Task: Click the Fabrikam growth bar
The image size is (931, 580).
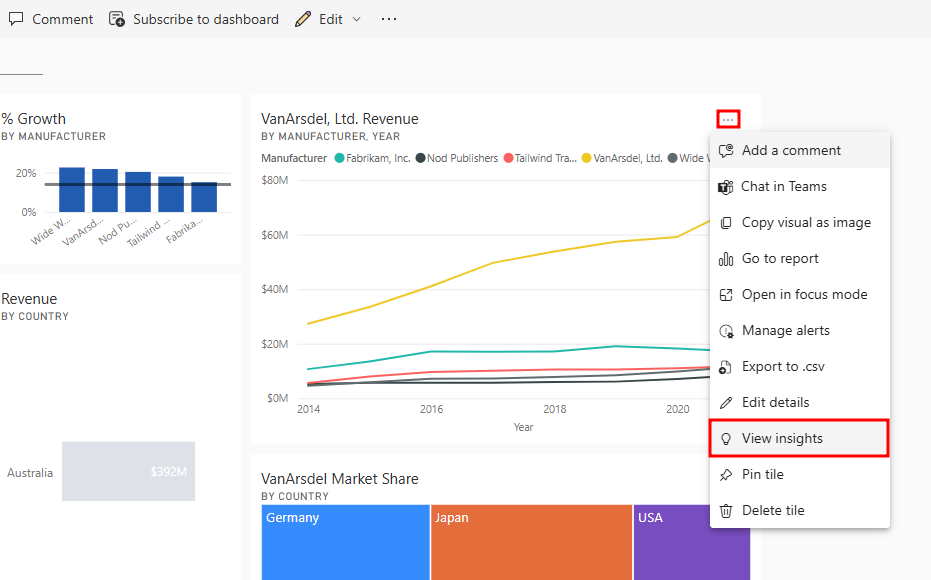Action: 204,197
